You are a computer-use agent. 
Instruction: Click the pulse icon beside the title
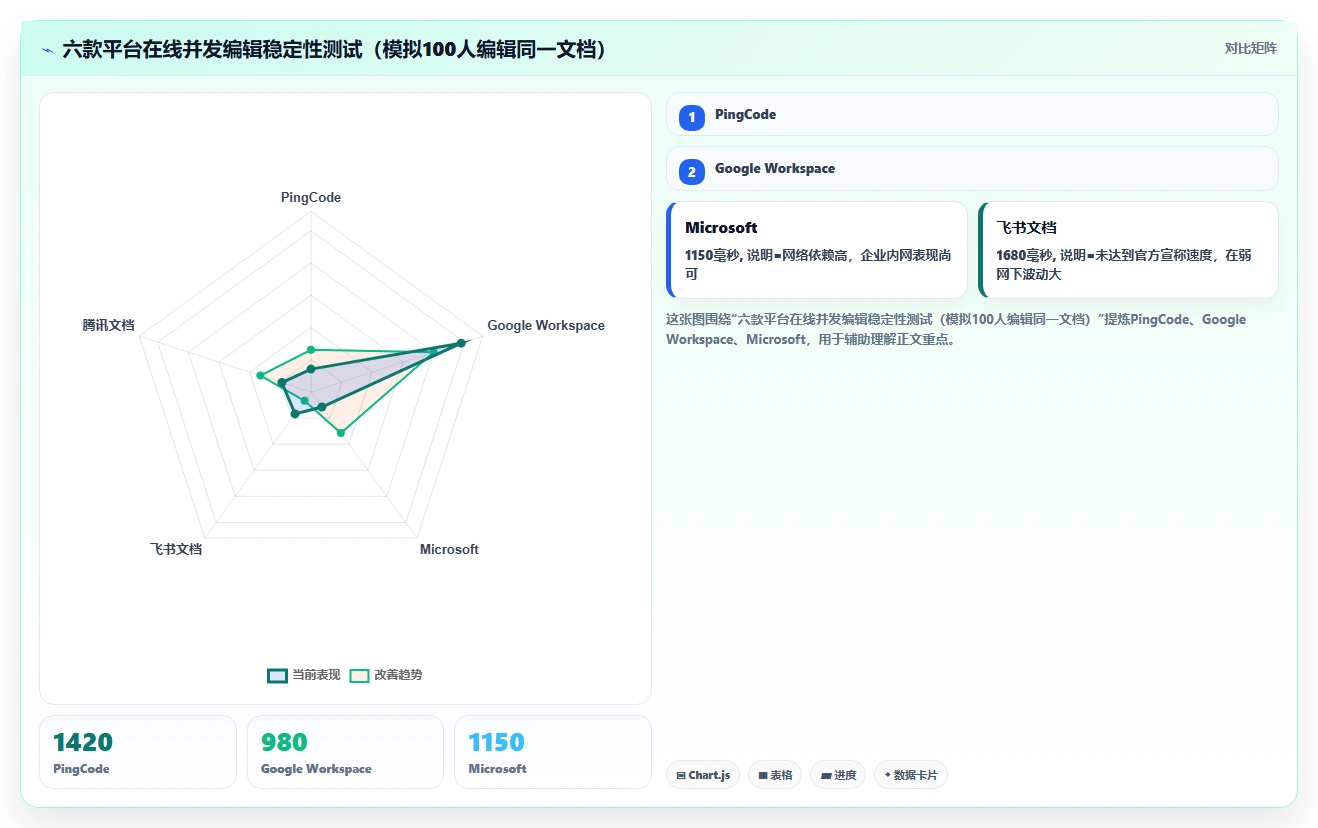coord(47,50)
